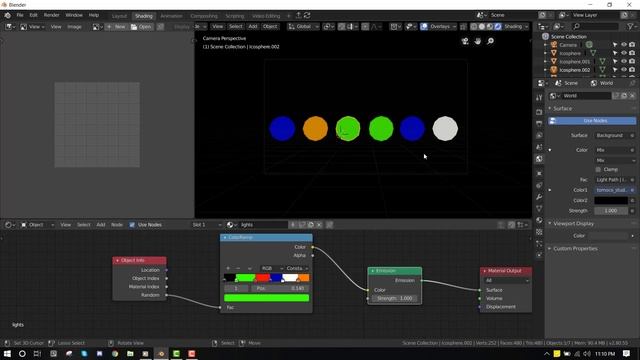Image resolution: width=640 pixels, height=360 pixels.
Task: Click the toggle camera view icon
Action: click(465, 41)
